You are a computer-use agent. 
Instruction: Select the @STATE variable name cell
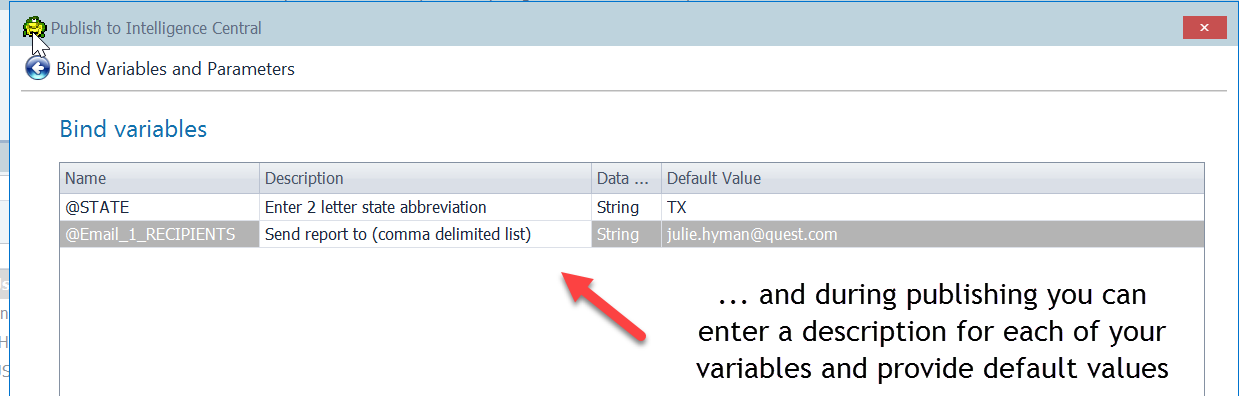click(x=160, y=207)
